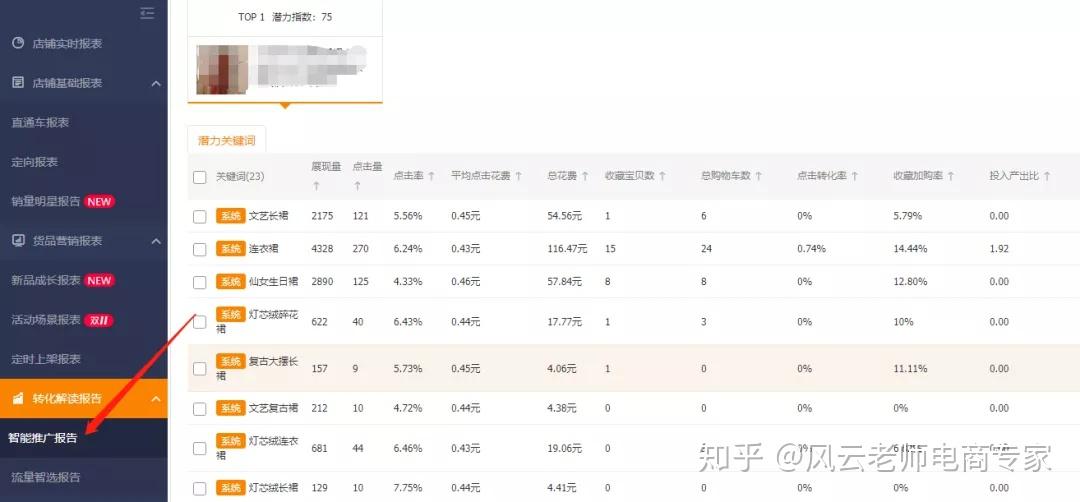Check the 灯芯绒长裙 keyword row
The image size is (1080, 502).
[200, 489]
